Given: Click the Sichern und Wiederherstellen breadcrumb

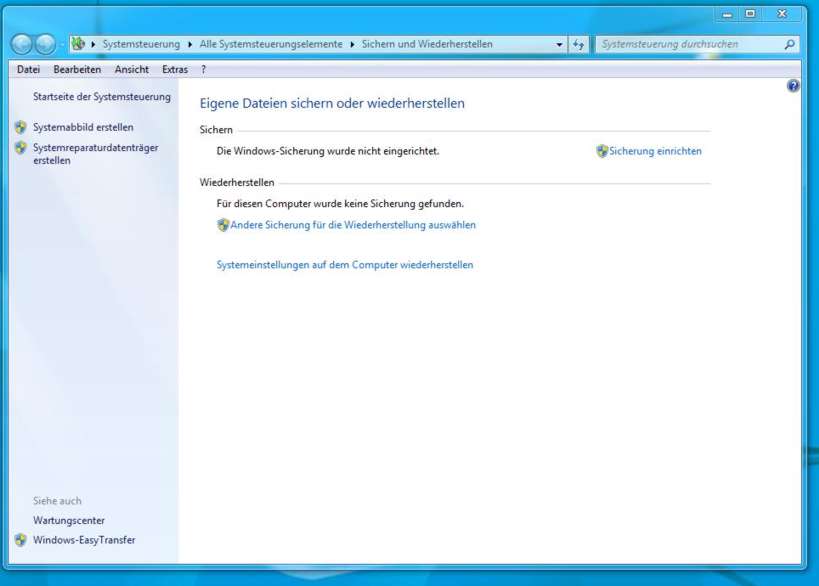Looking at the screenshot, I should (x=427, y=44).
